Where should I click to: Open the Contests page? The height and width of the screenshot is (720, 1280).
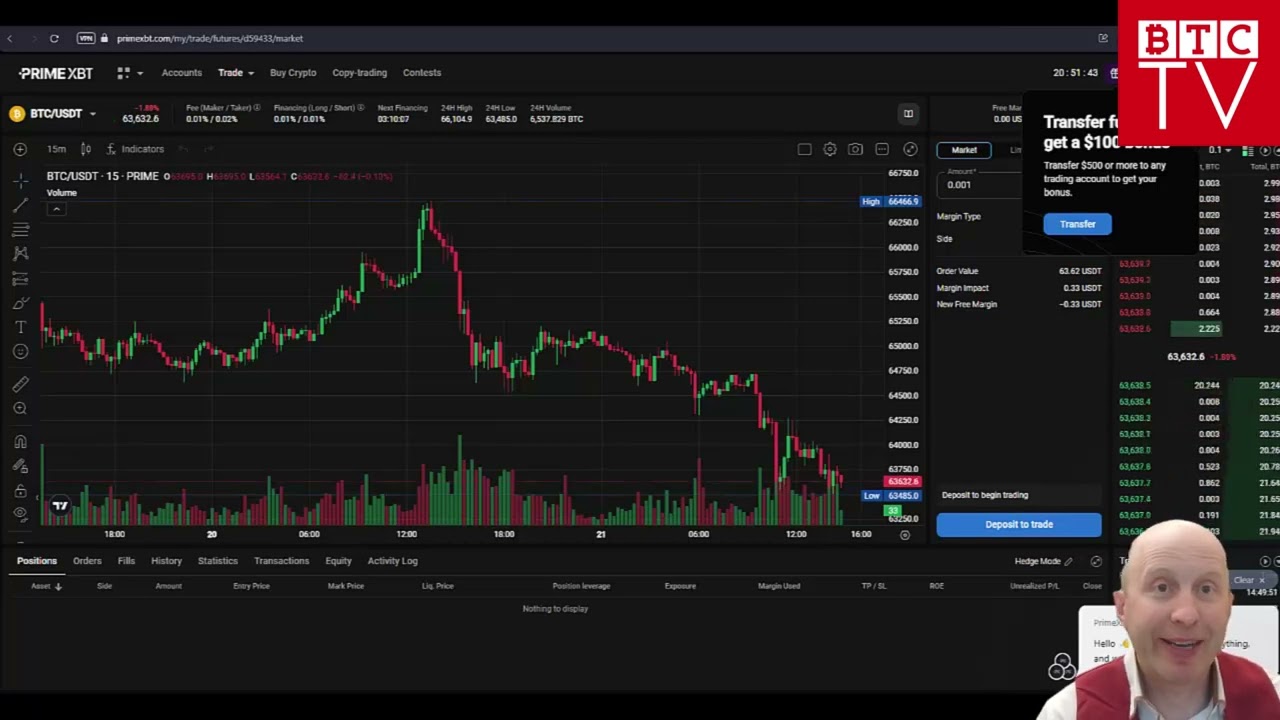click(422, 72)
